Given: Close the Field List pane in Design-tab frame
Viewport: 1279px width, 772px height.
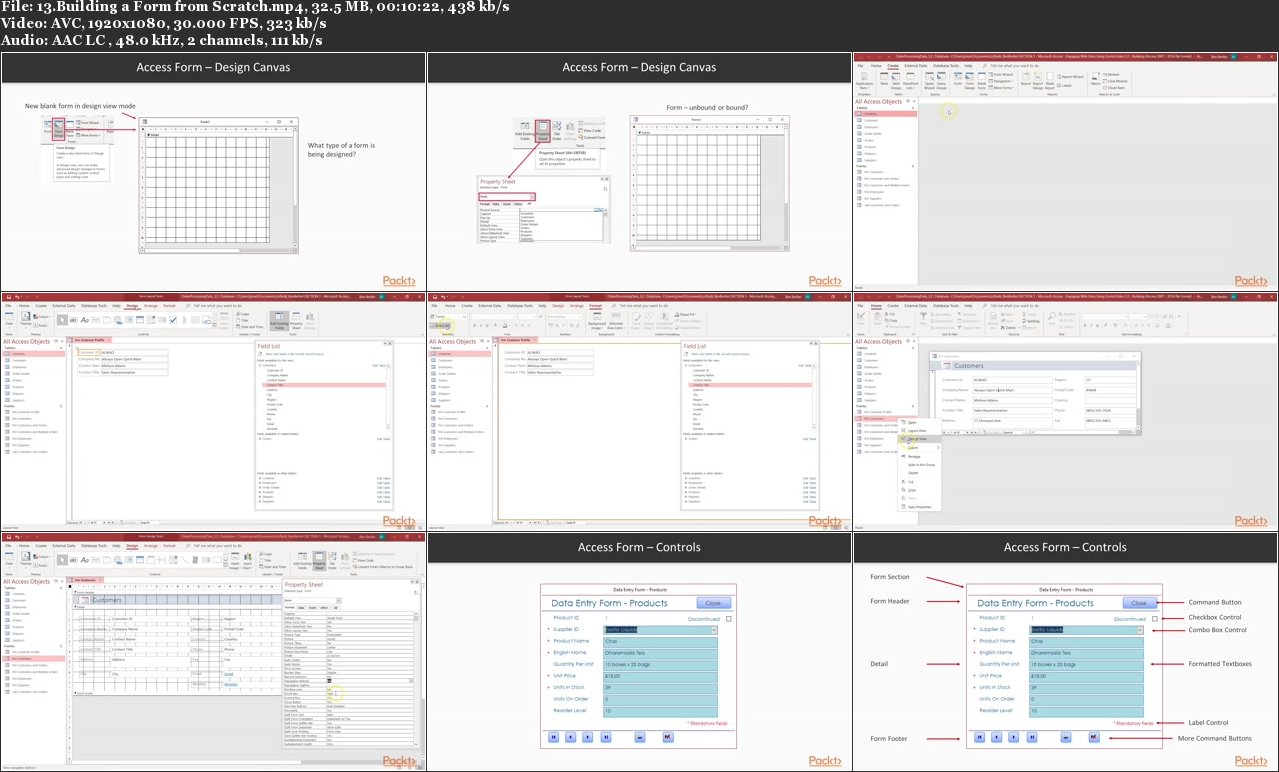Looking at the screenshot, I should pos(390,343).
